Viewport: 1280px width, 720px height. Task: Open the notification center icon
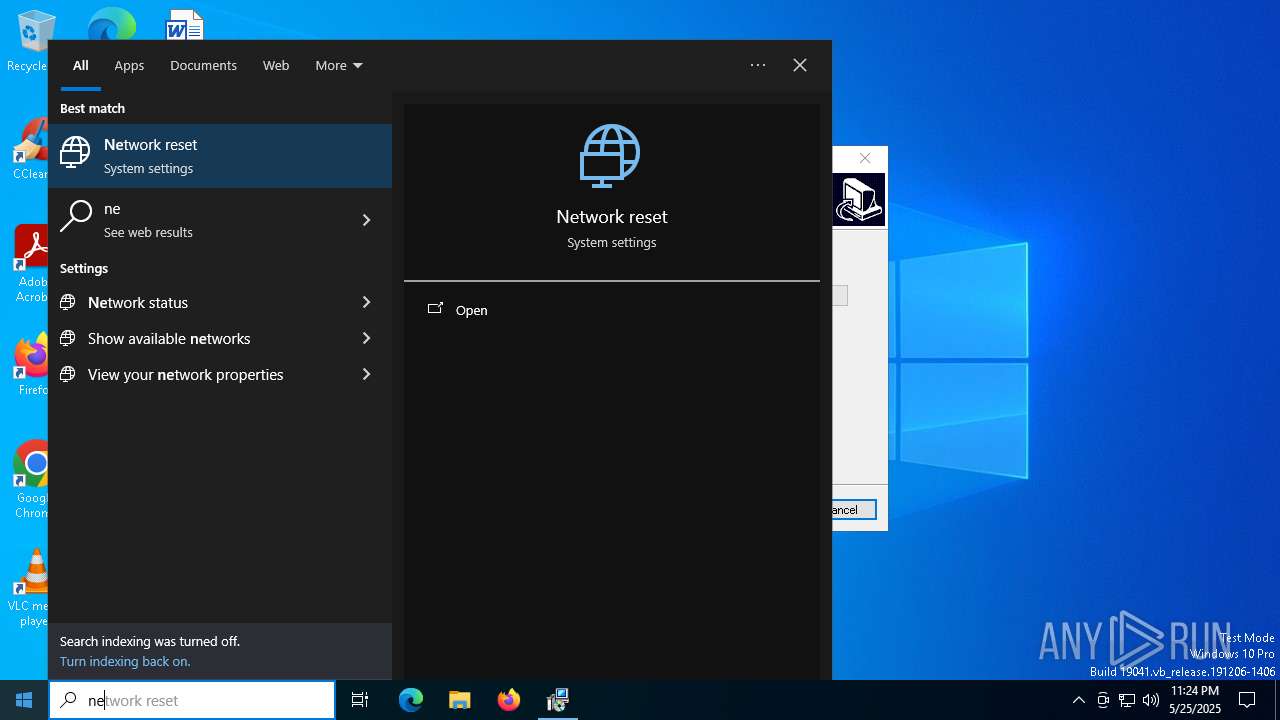click(x=1247, y=700)
